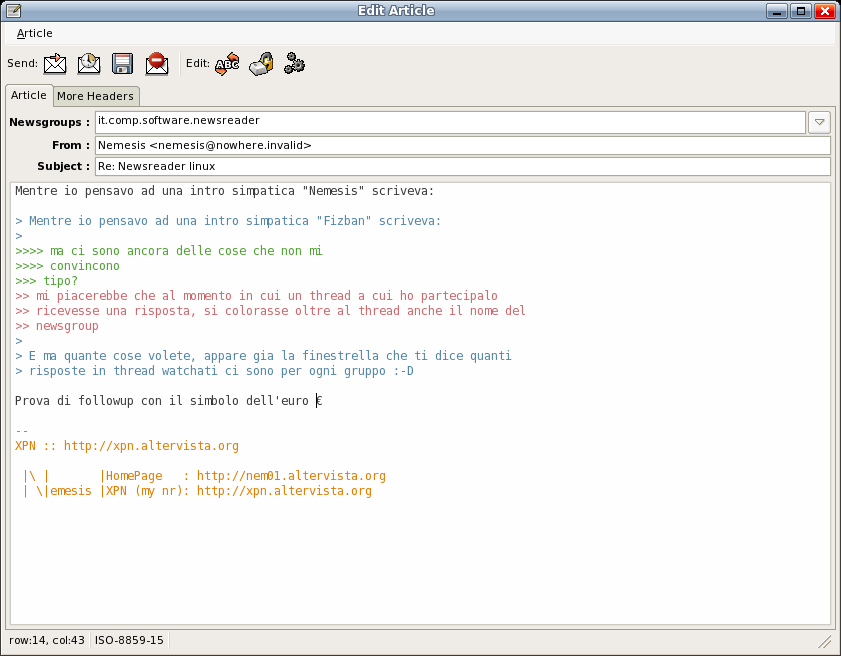Screen dimensions: 841x656
Task: Close the Edit Article window
Action: click(825, 11)
